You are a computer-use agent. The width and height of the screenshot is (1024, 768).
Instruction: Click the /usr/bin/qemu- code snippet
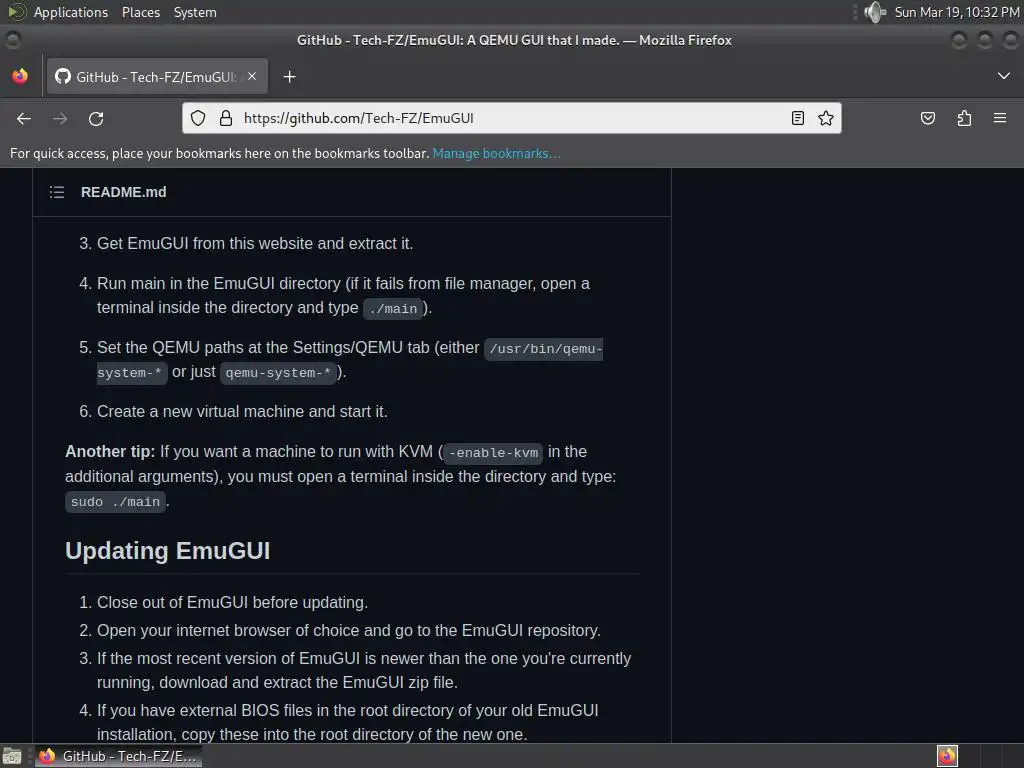point(545,349)
